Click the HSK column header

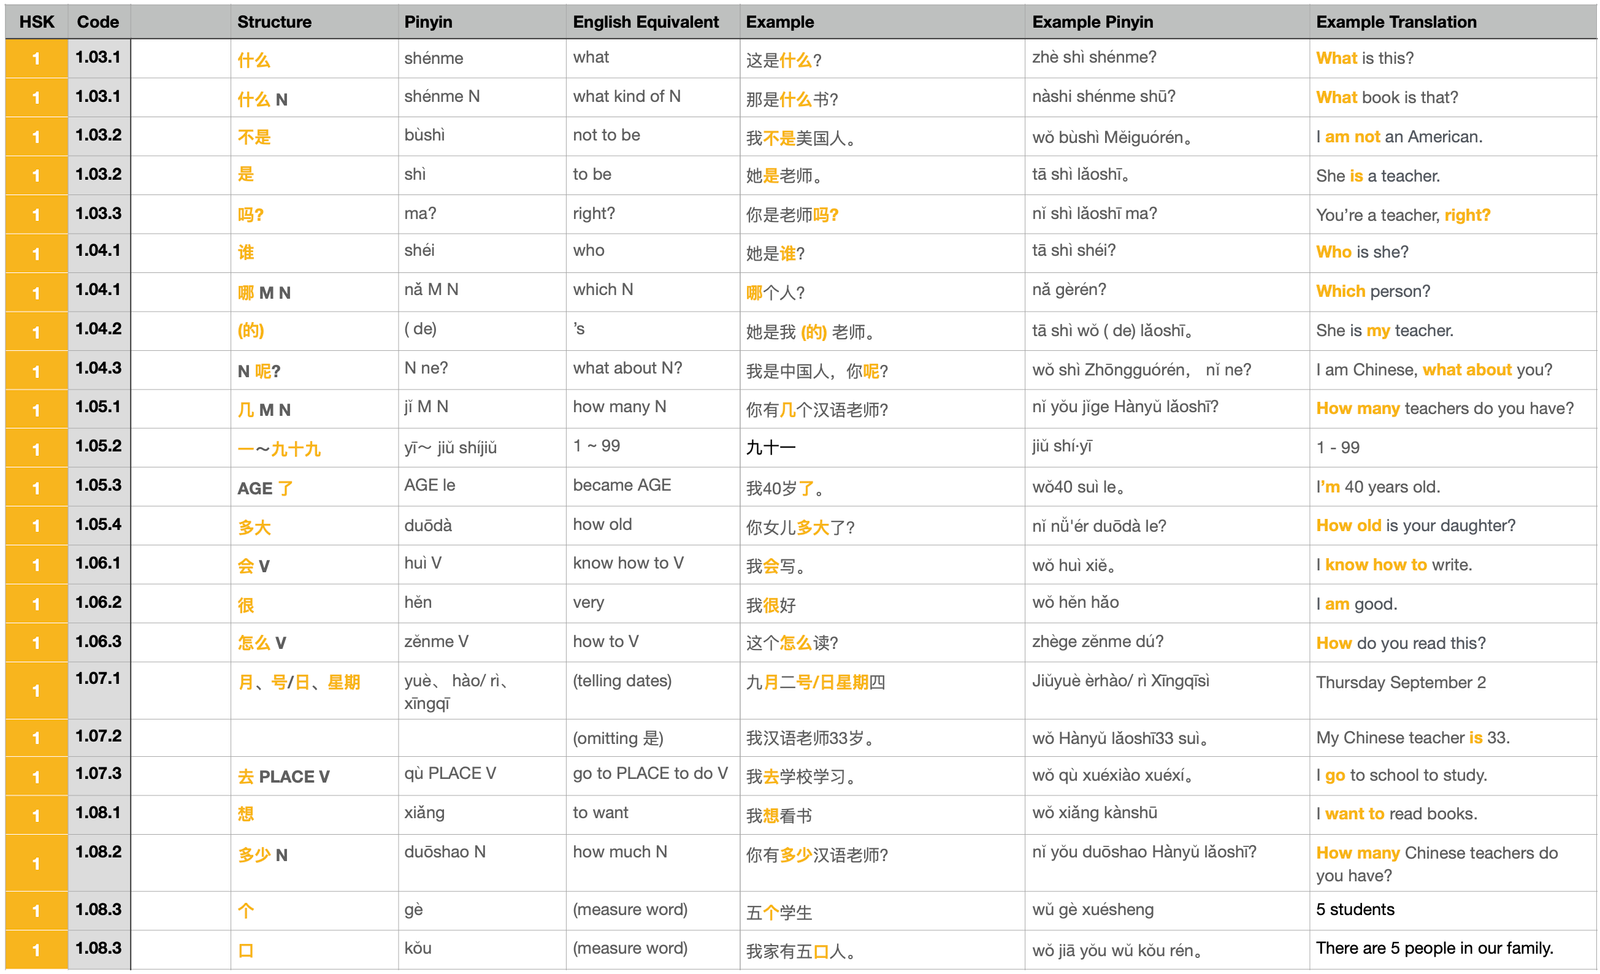(37, 22)
